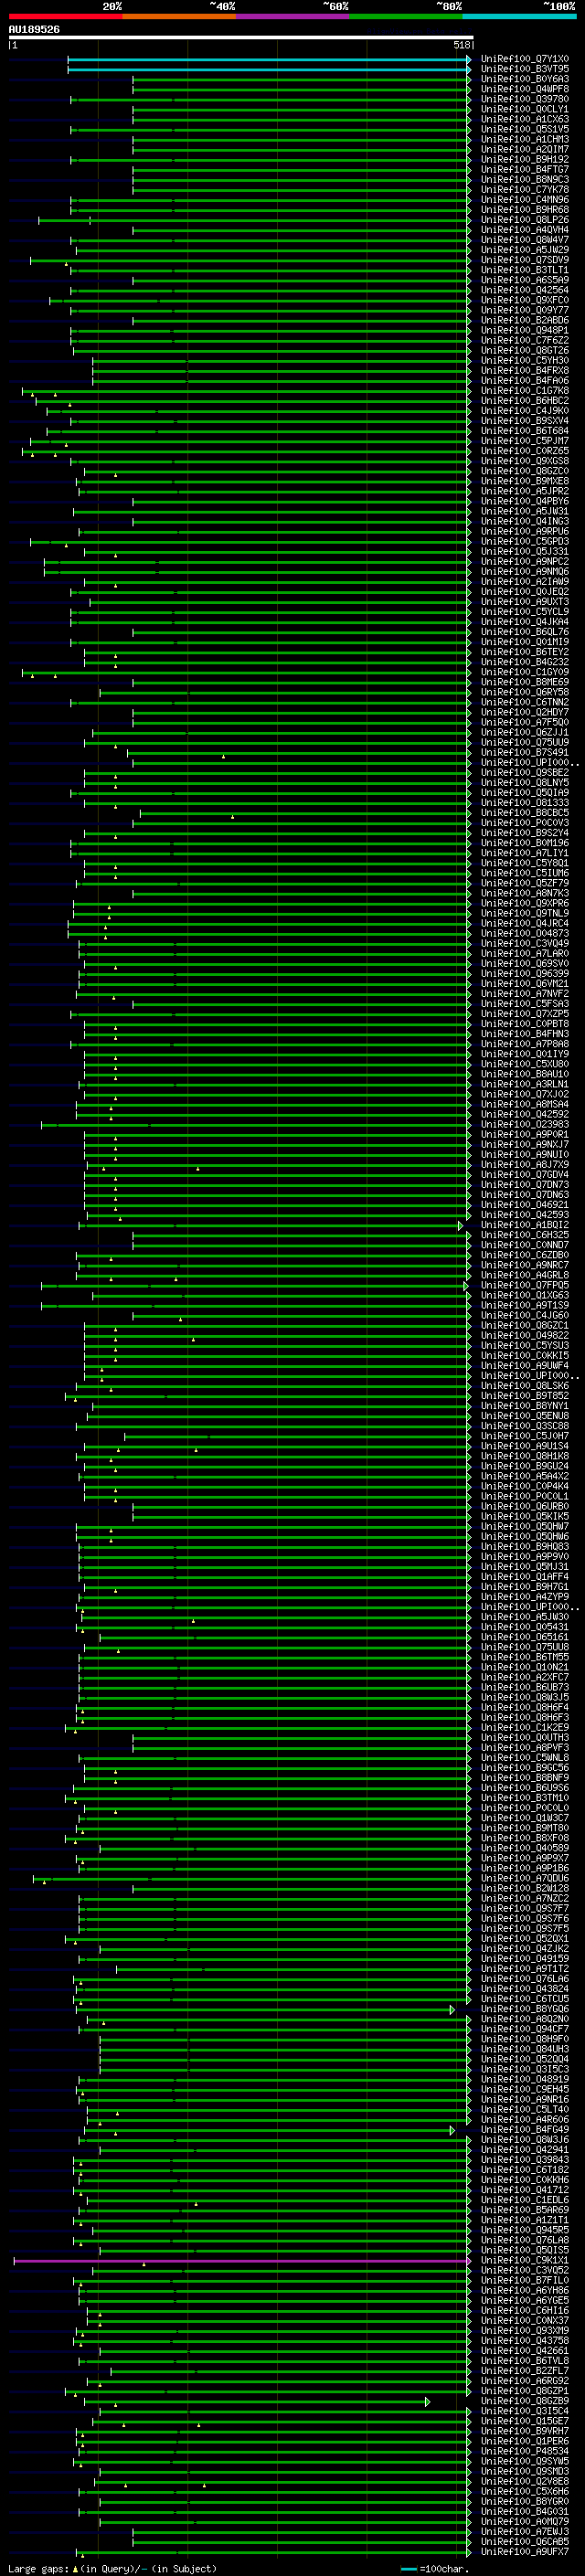This screenshot has height=2576, width=585.
Task: Select hit label UniRef100_C7YK78
Action: 525,189
